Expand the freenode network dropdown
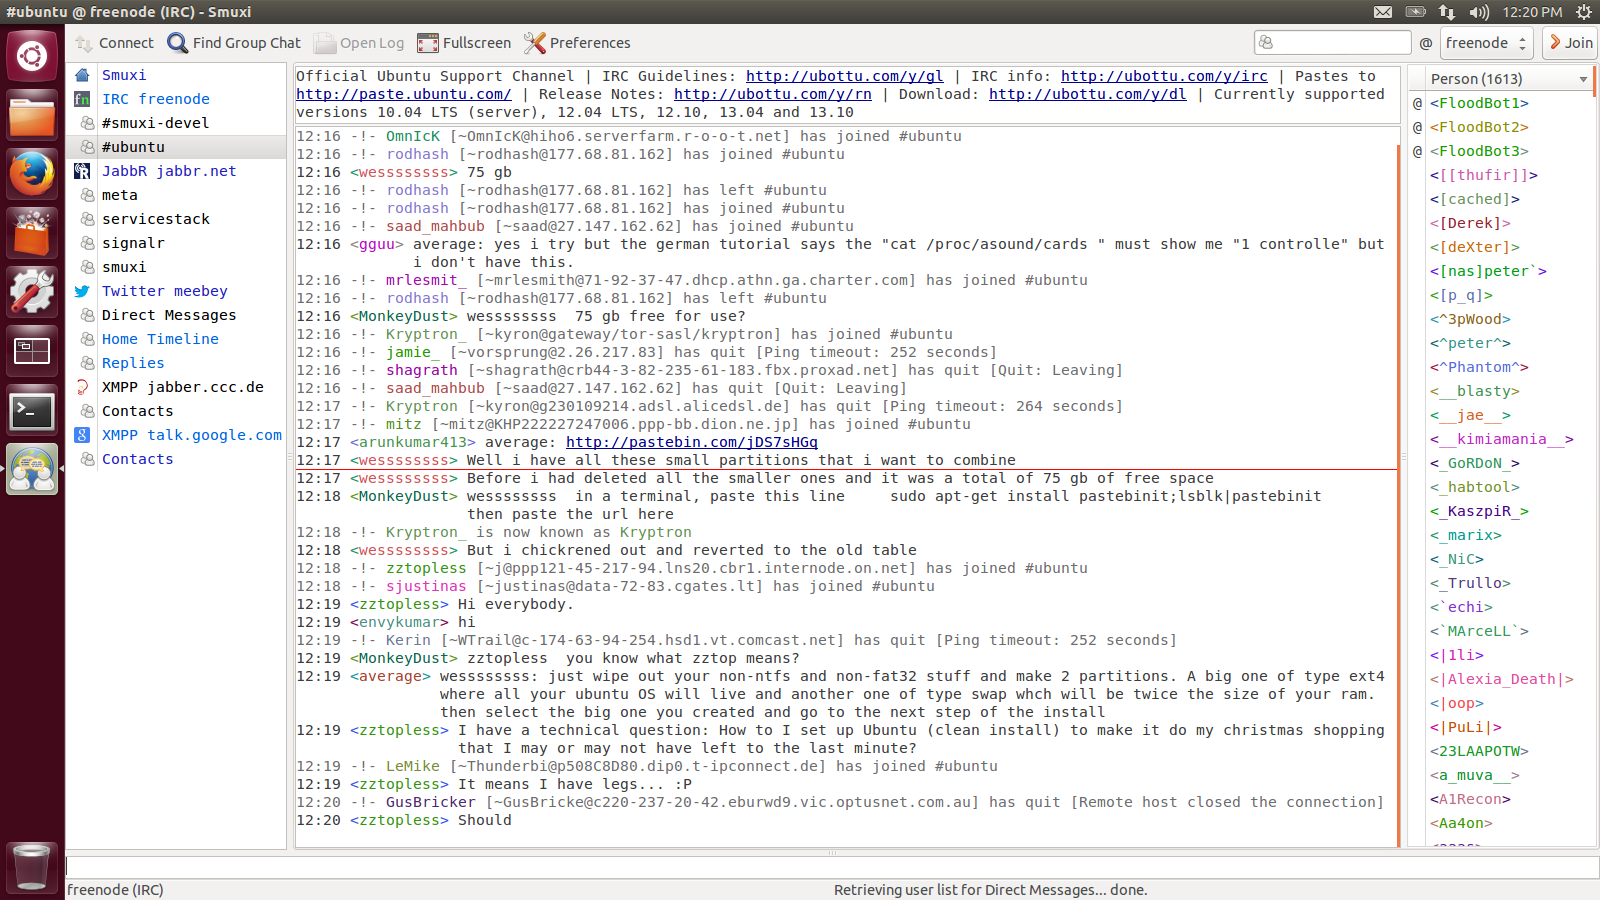 click(x=1486, y=43)
